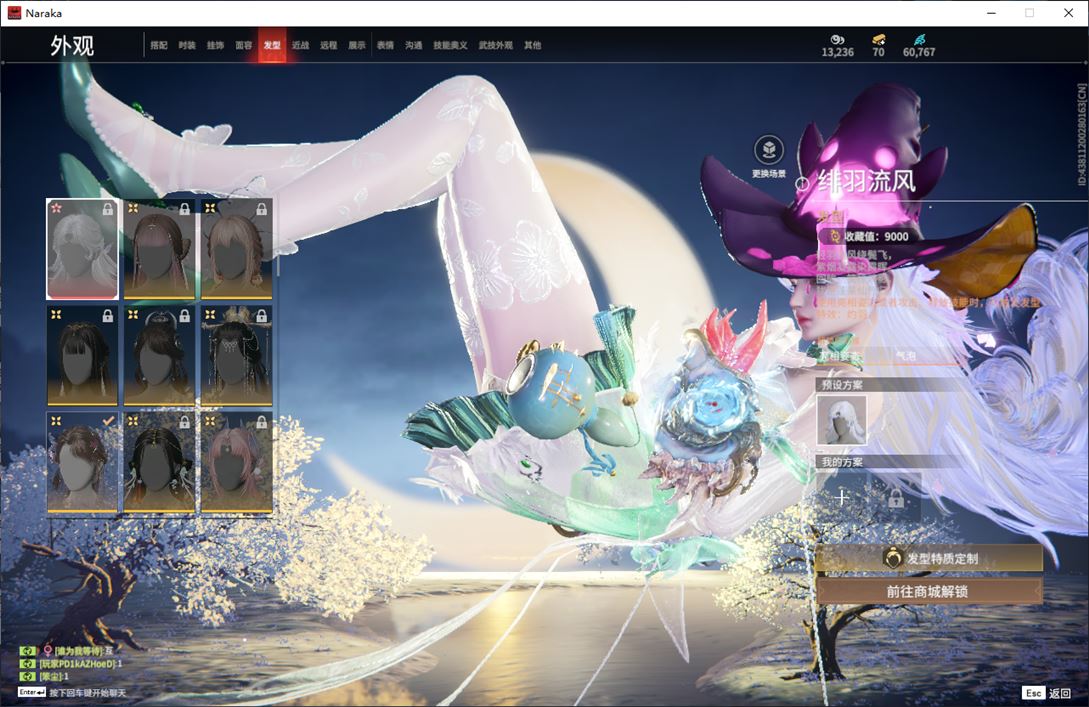
Task: Open the 沟通 tab
Action: (414, 45)
